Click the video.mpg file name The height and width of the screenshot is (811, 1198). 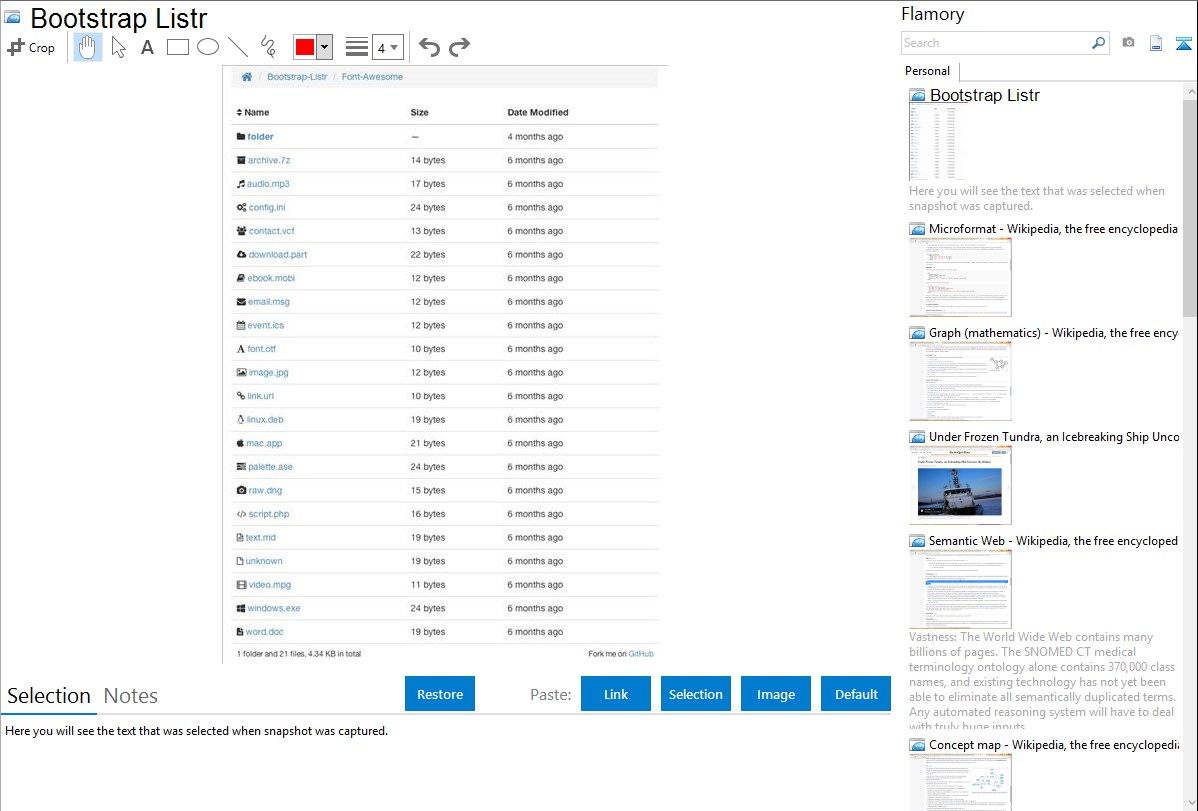(x=270, y=585)
